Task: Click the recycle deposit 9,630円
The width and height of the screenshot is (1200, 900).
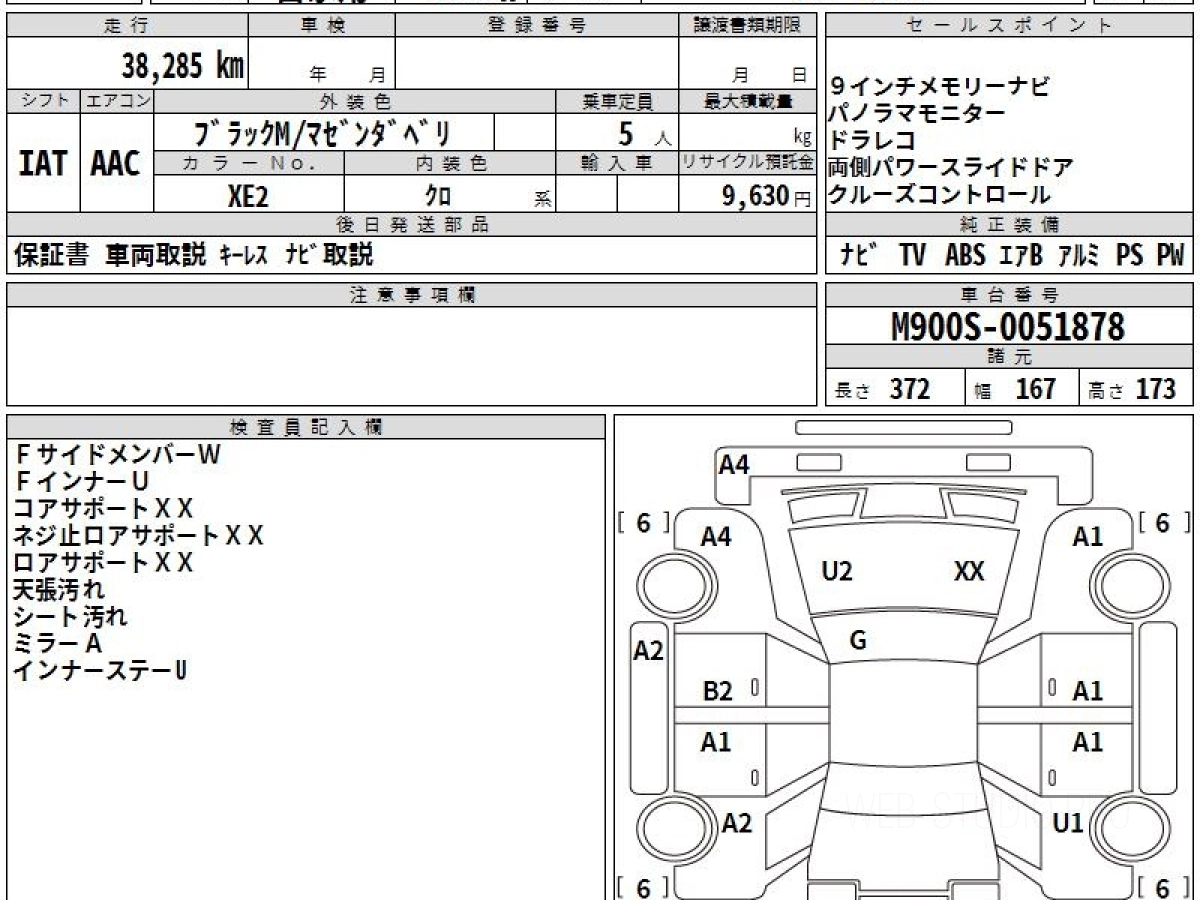Action: (767, 196)
